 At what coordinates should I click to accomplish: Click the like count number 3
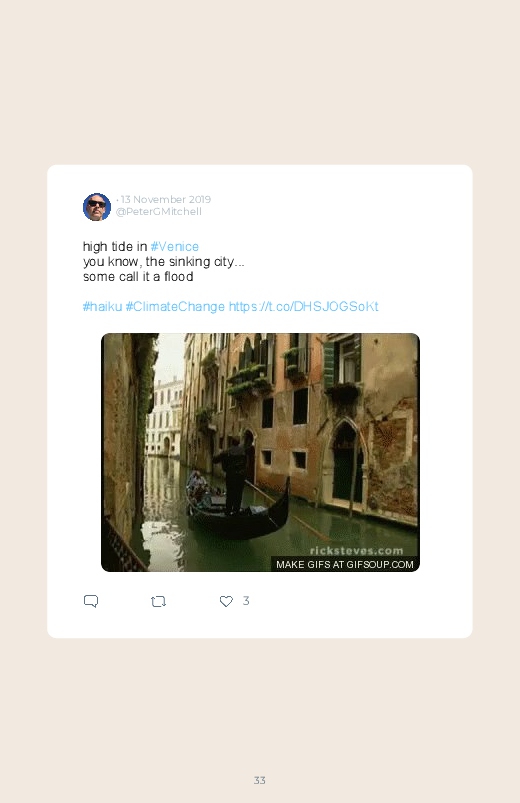click(x=246, y=601)
